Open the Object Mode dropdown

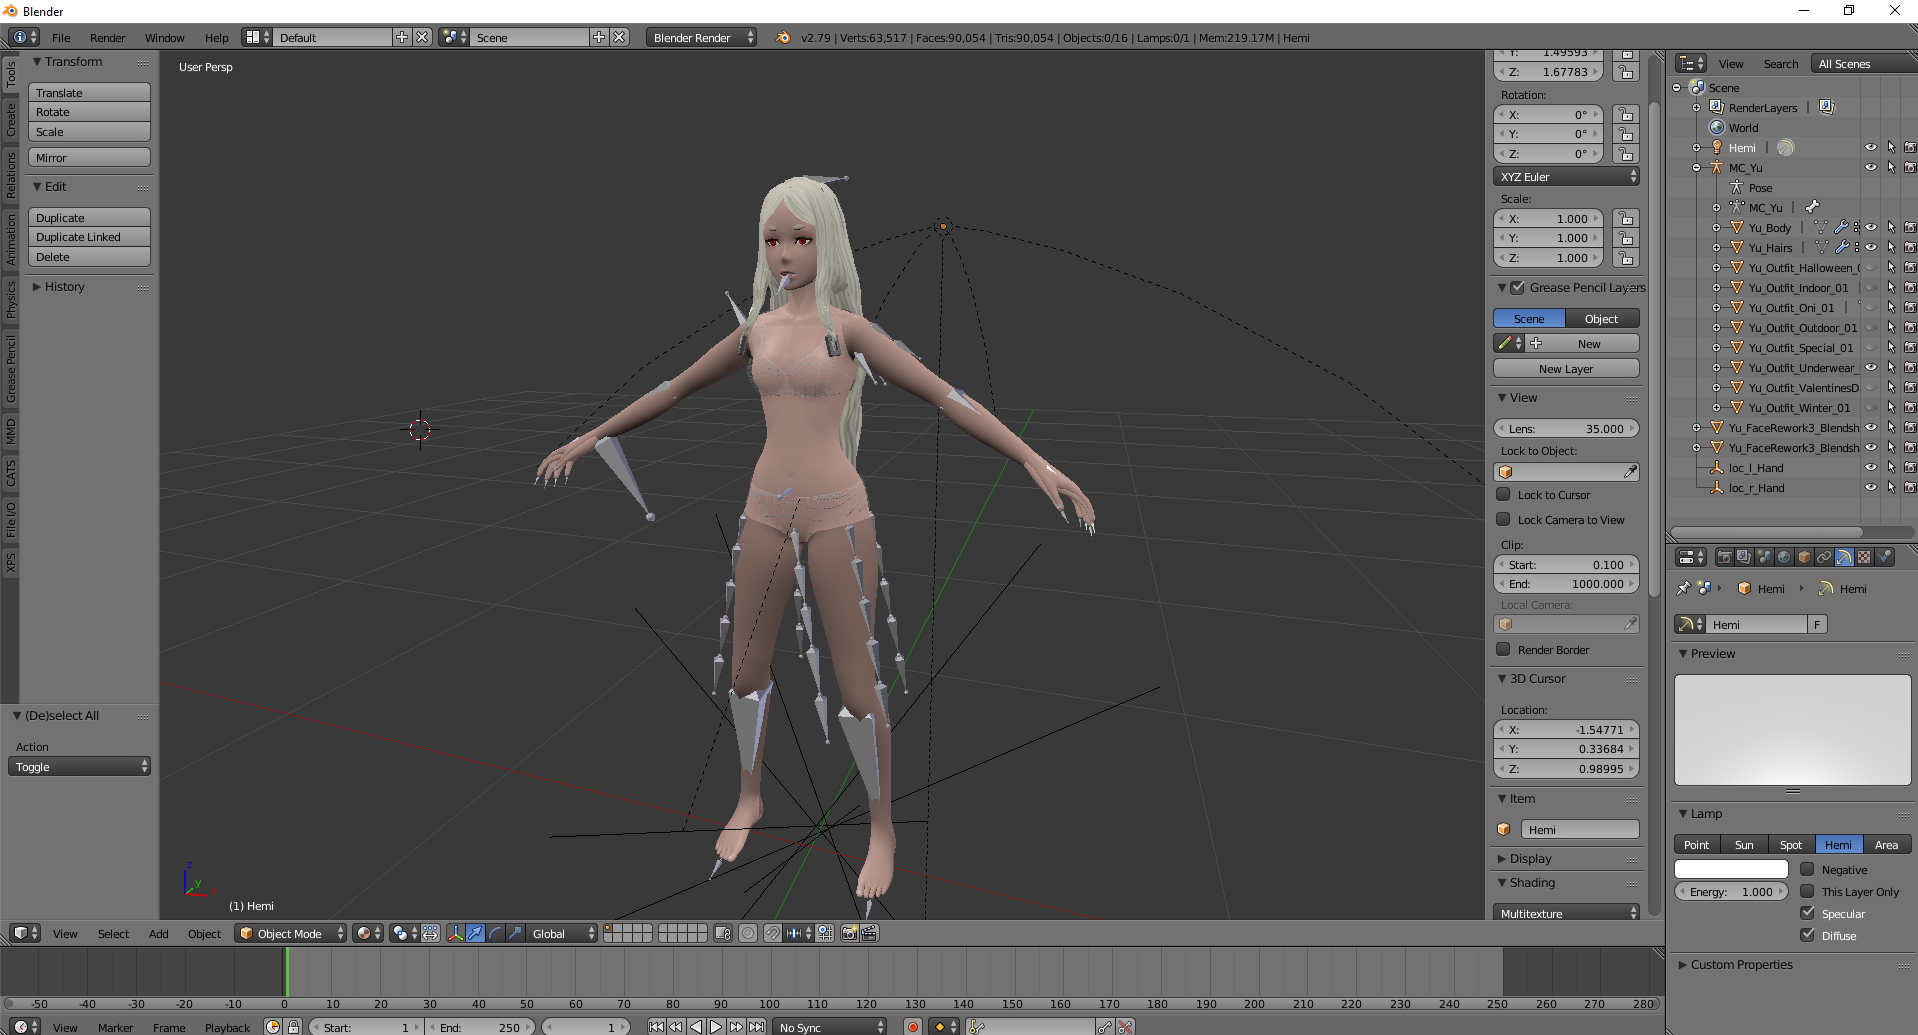click(291, 933)
